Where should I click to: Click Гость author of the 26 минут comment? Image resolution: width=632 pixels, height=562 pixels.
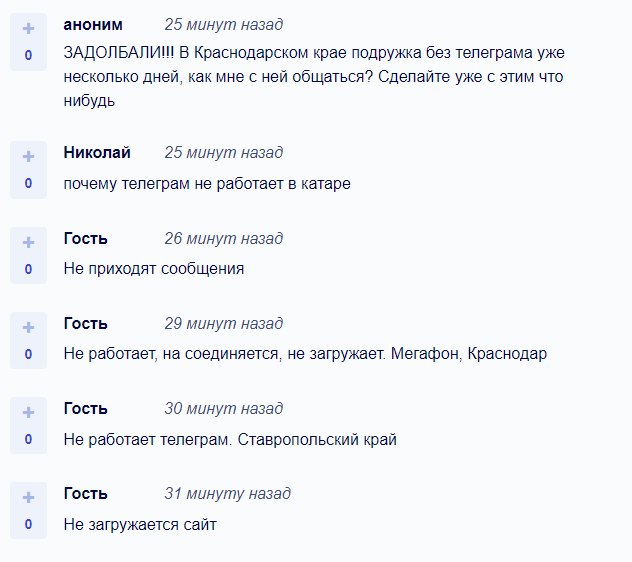[85, 239]
